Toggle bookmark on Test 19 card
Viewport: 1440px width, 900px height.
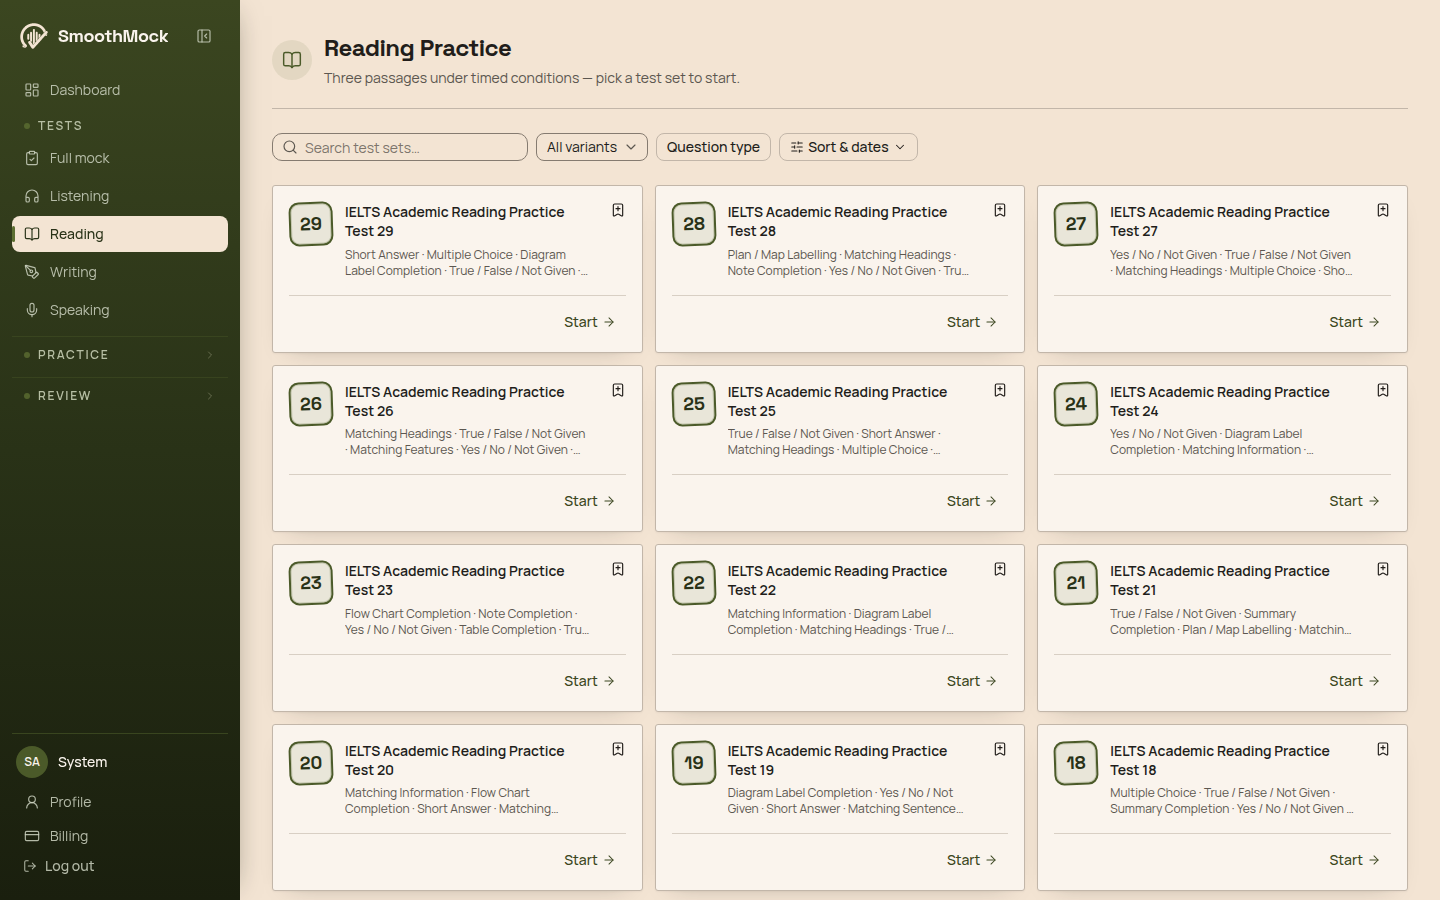(1000, 749)
